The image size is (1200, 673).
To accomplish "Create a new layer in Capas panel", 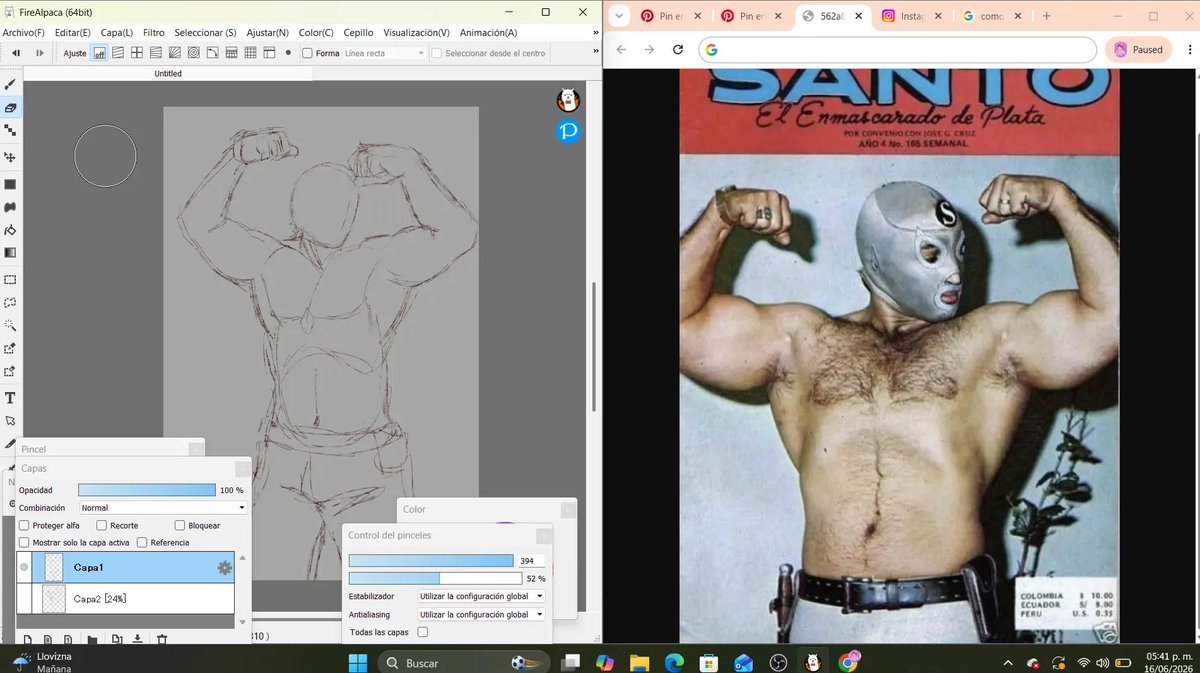I will [x=27, y=640].
